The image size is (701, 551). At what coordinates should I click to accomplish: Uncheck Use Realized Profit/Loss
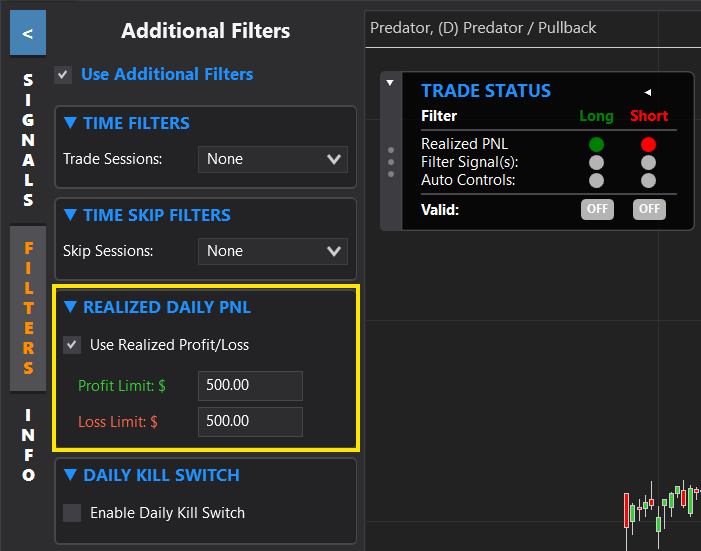[72, 345]
